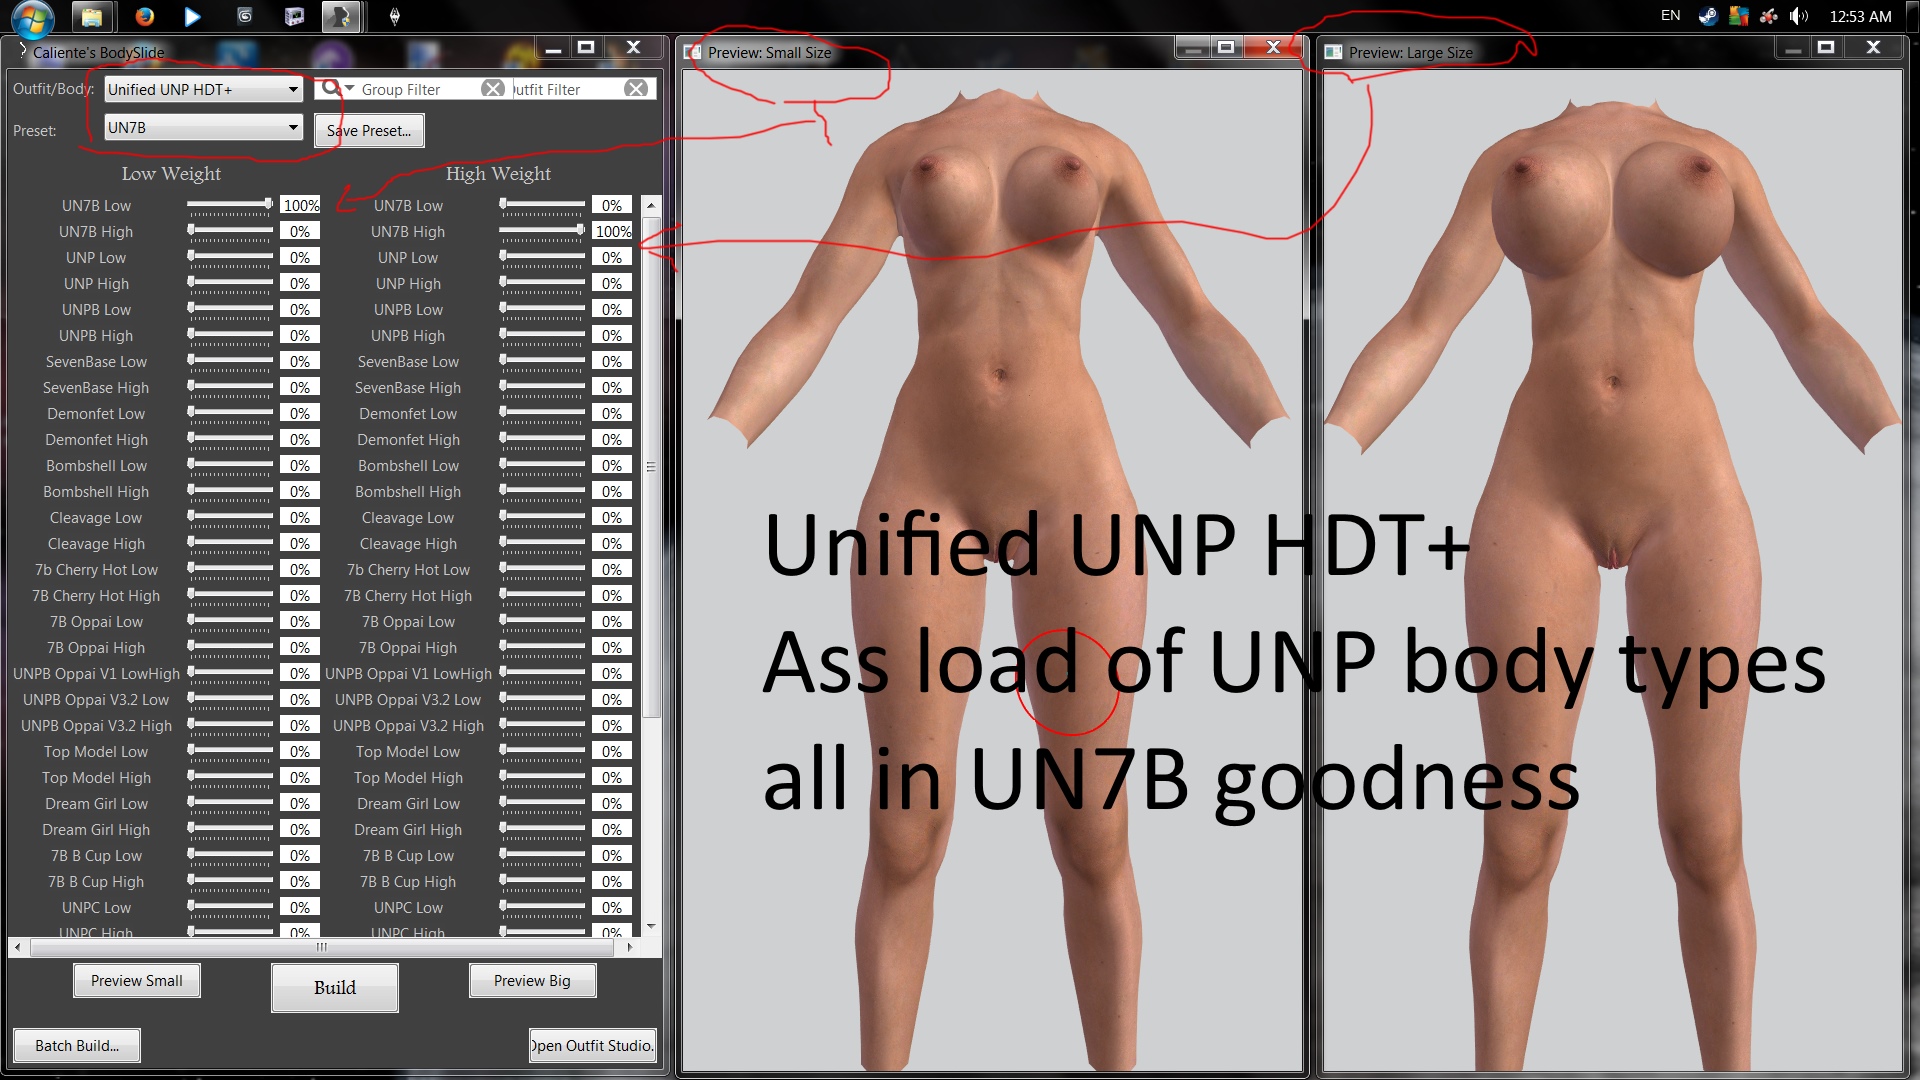Click the High Weight SevenBase Low slider
1920x1080 pixels.
tap(542, 362)
